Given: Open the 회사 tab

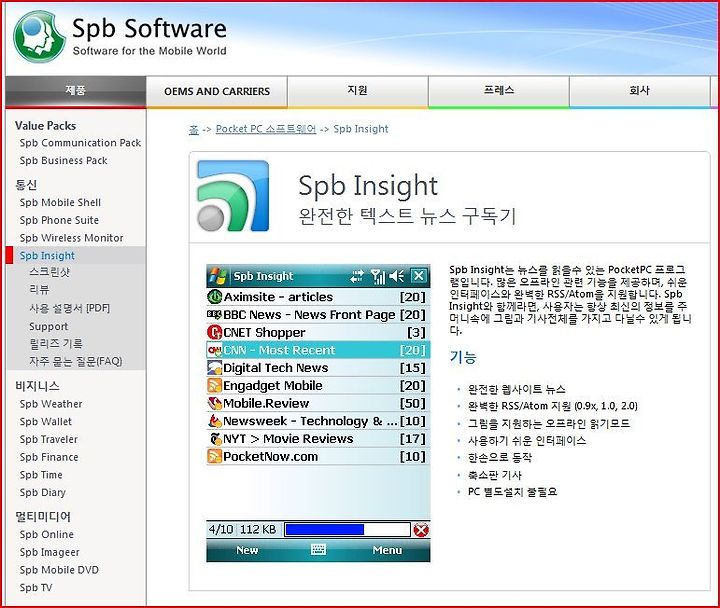Looking at the screenshot, I should (x=640, y=91).
